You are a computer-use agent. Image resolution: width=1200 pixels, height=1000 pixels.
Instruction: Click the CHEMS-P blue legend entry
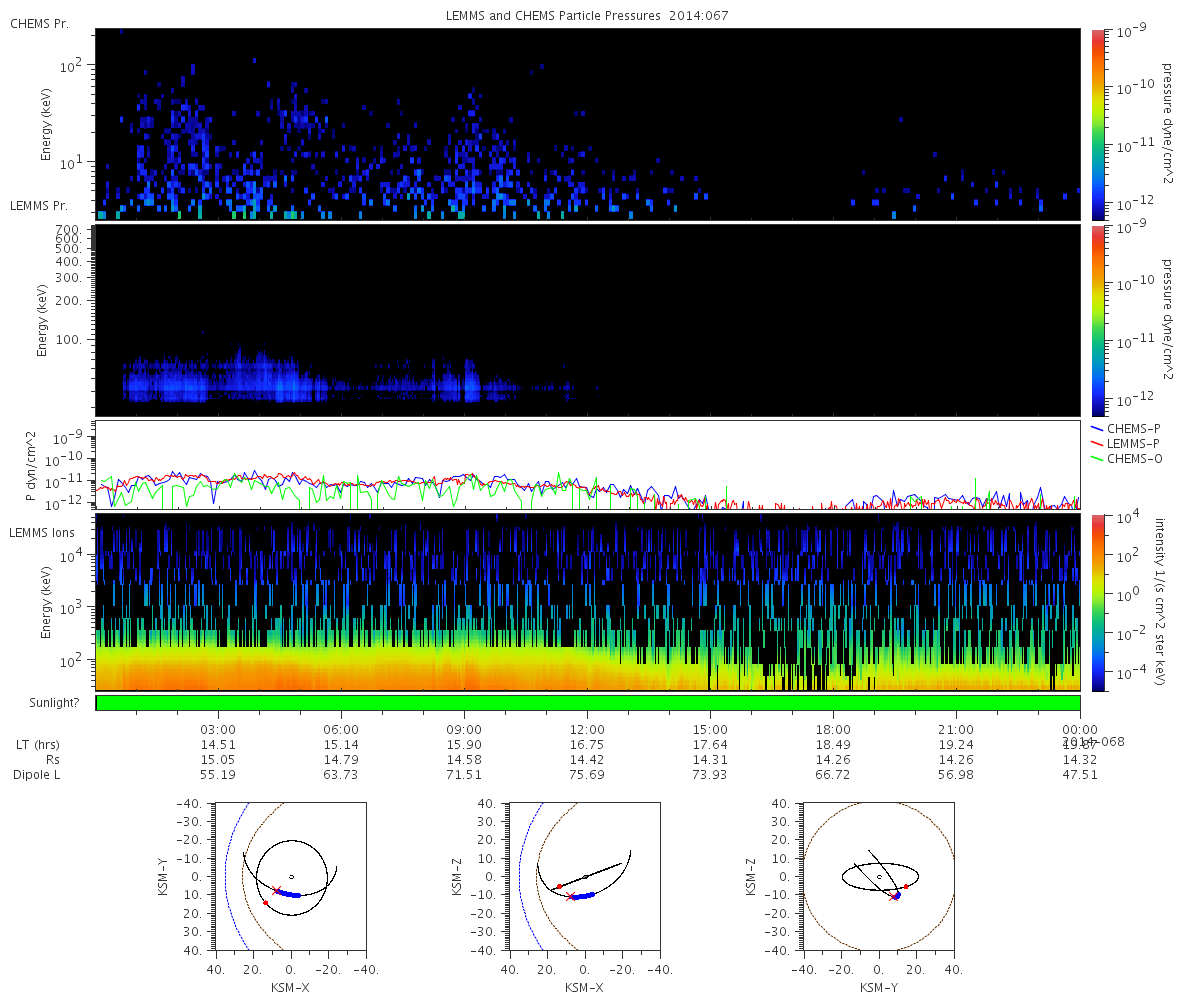pyautogui.click(x=1125, y=428)
